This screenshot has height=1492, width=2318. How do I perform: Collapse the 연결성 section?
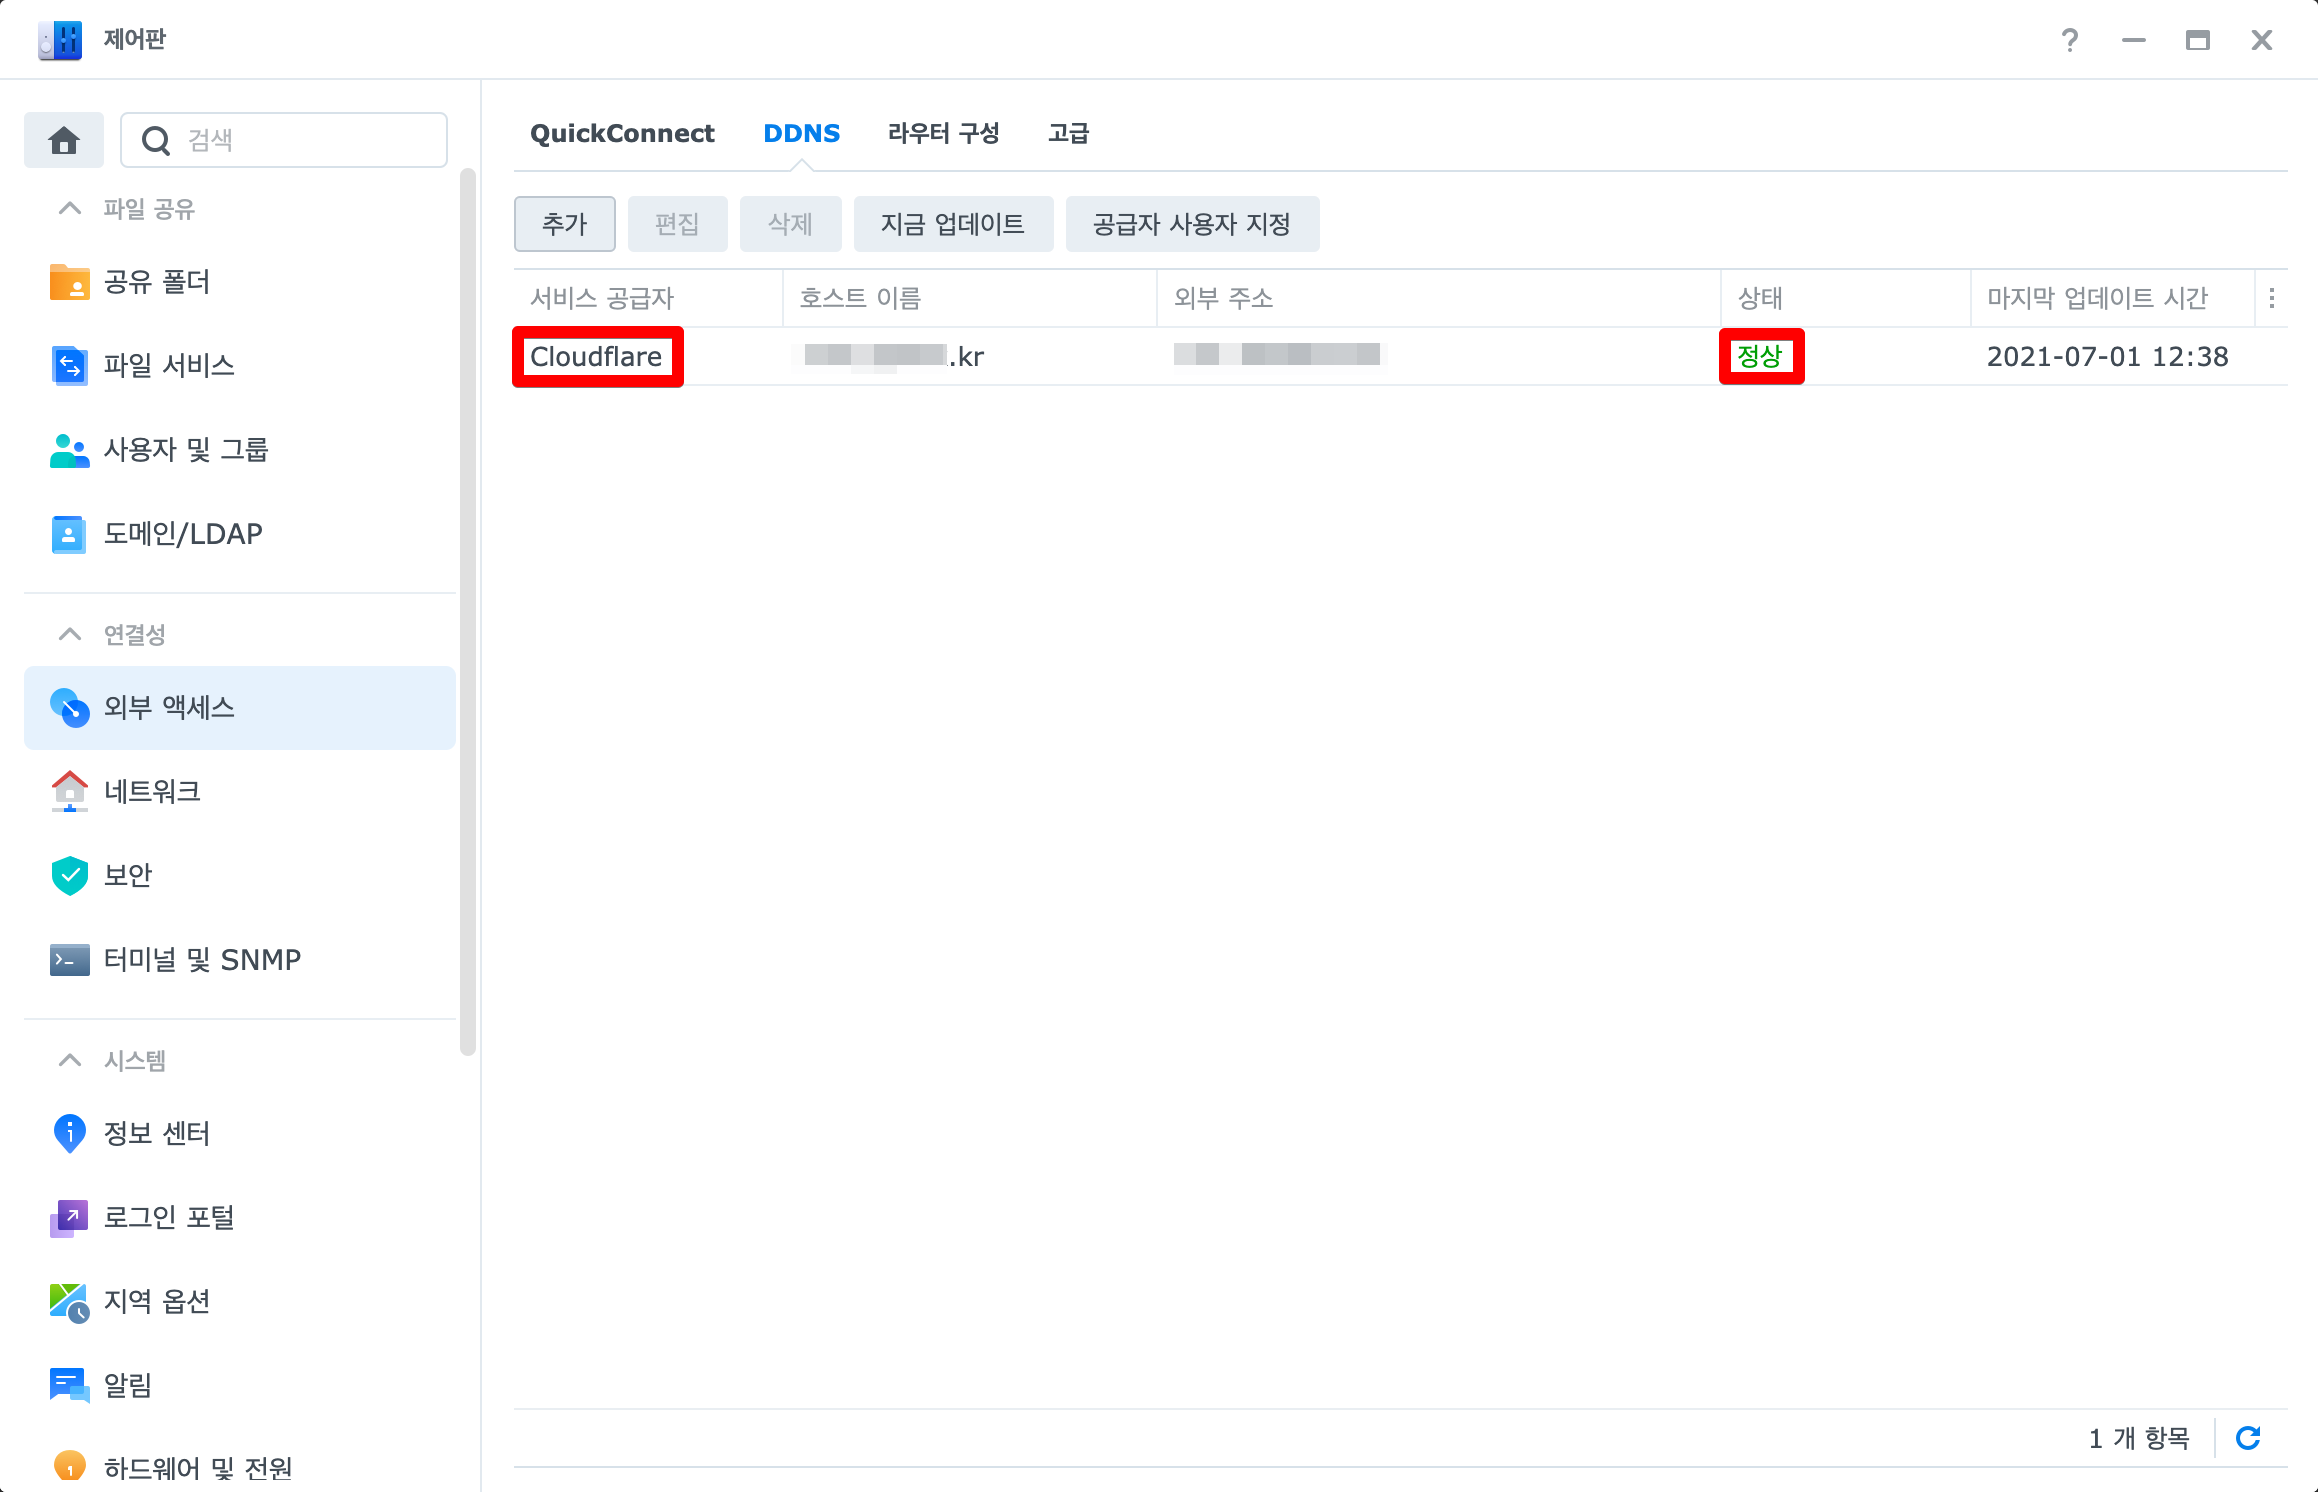pos(70,635)
